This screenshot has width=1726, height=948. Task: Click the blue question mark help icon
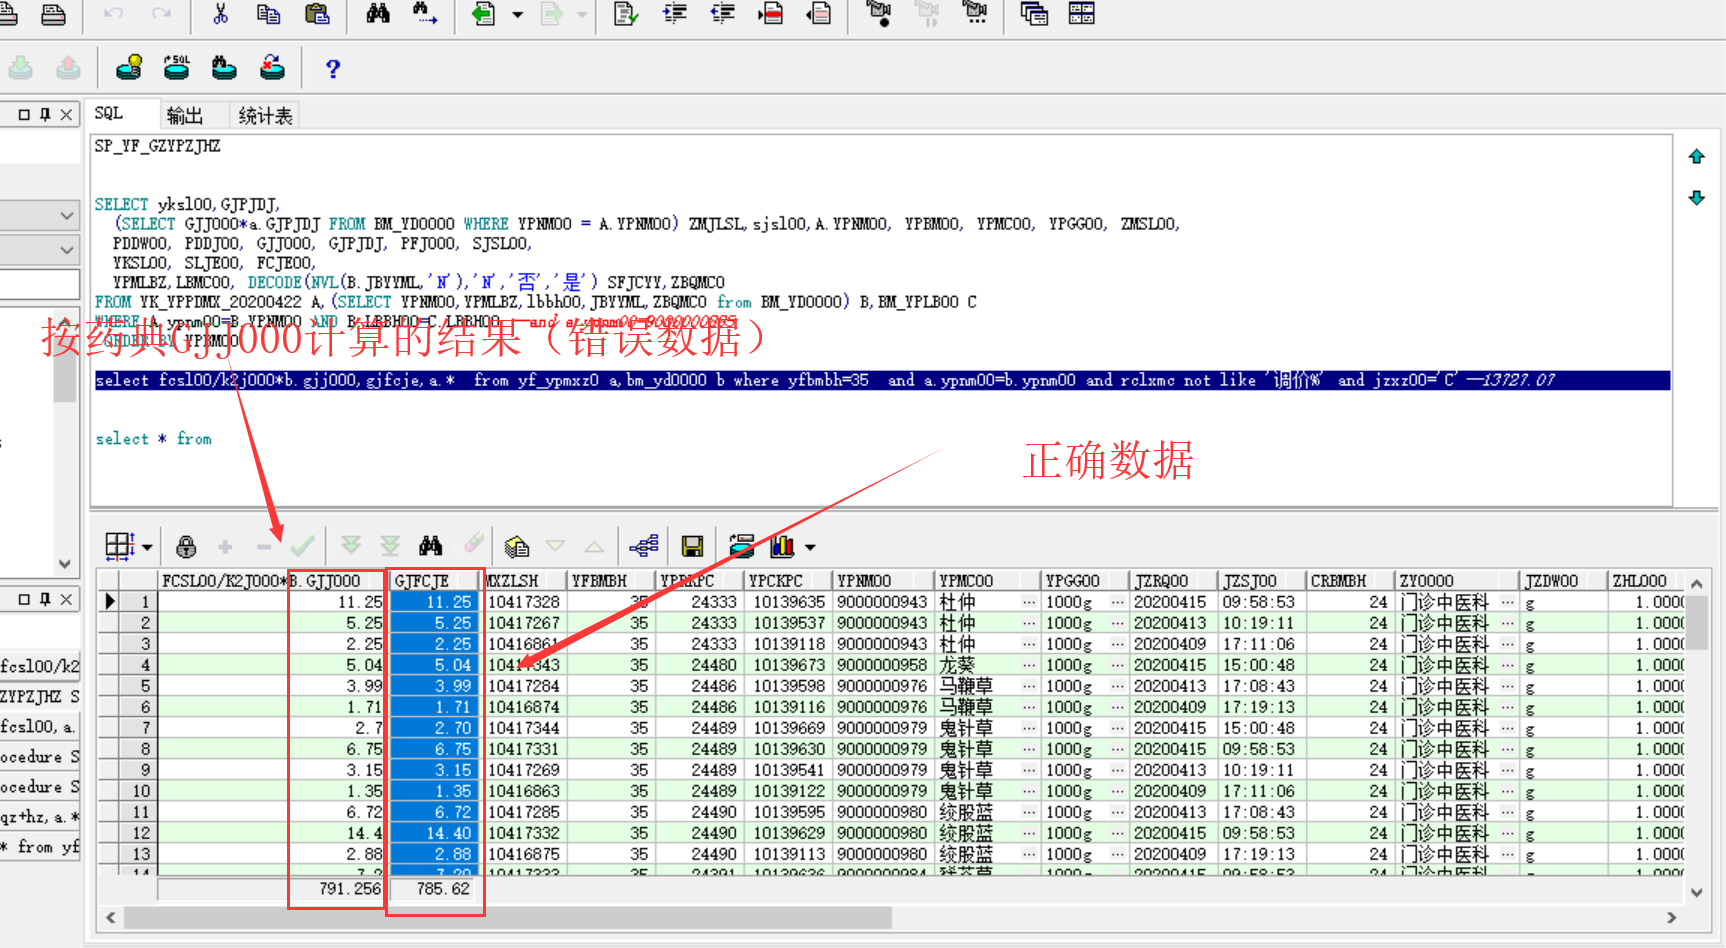[x=333, y=68]
